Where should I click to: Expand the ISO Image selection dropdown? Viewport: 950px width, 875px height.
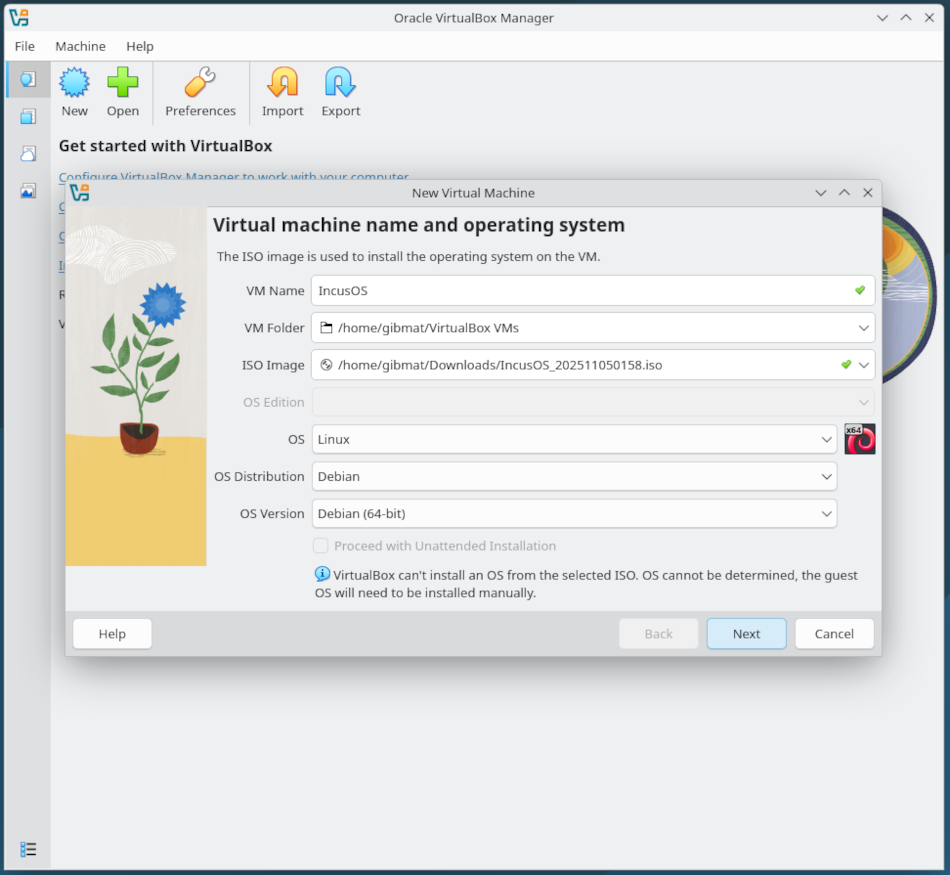(864, 364)
